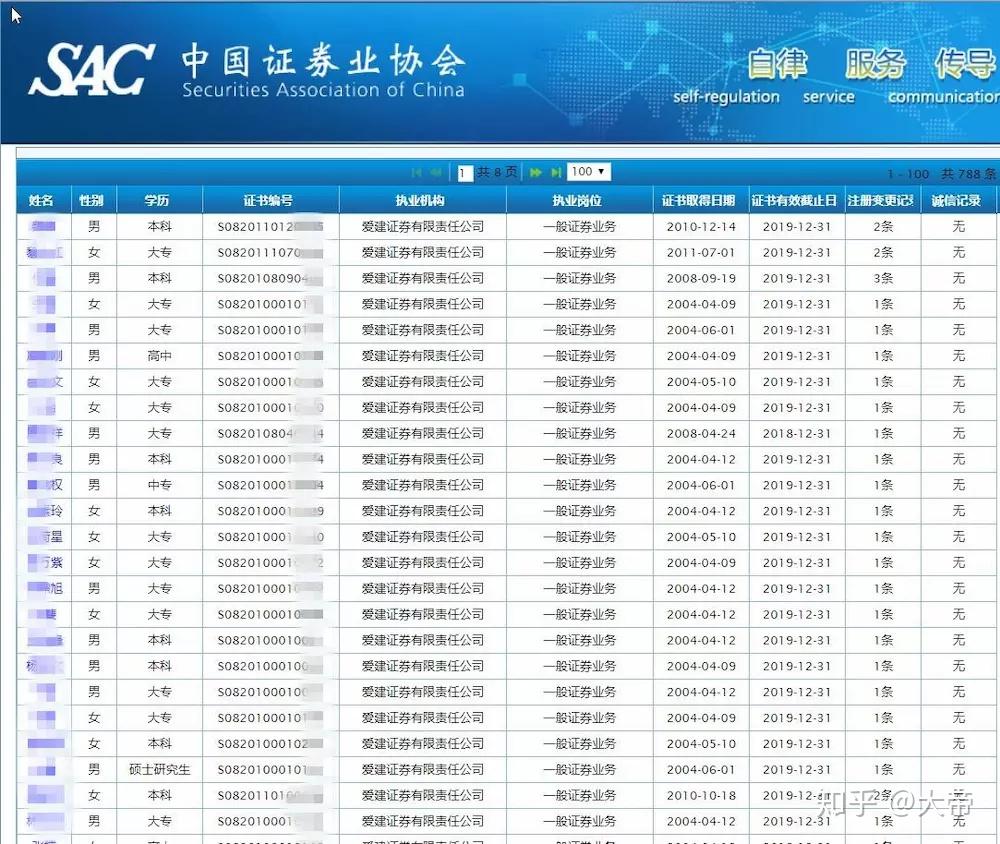Click the 2011-07-01 certificate date cell
The height and width of the screenshot is (844, 1000).
tap(701, 253)
